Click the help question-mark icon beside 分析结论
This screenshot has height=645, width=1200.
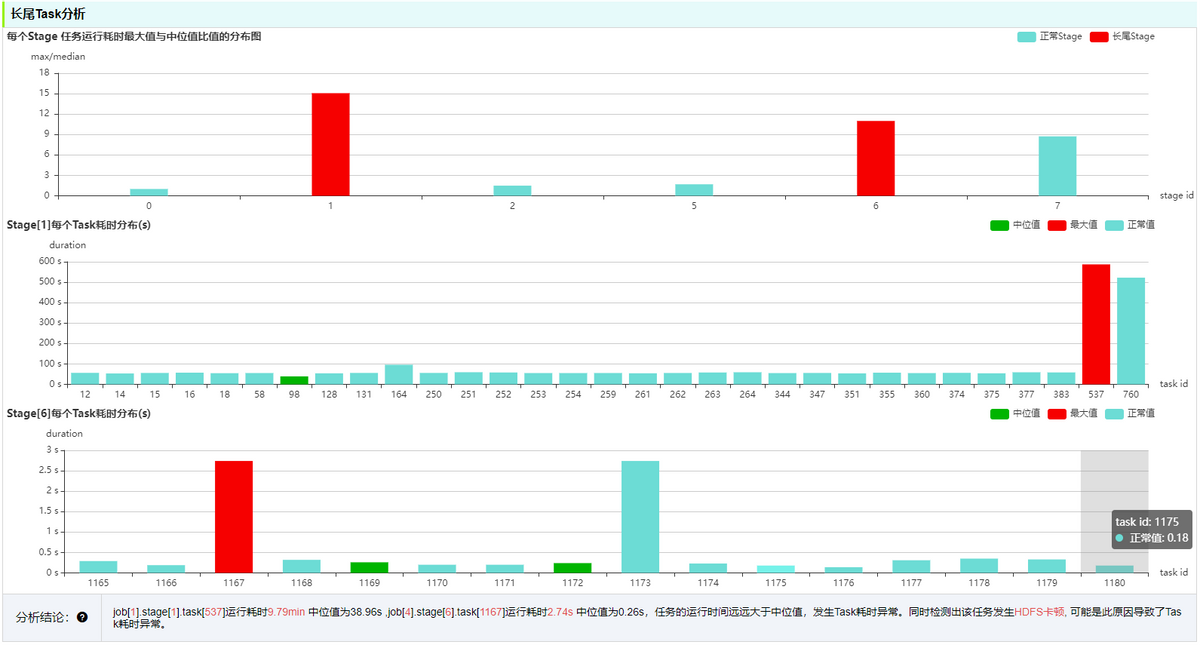click(x=82, y=617)
